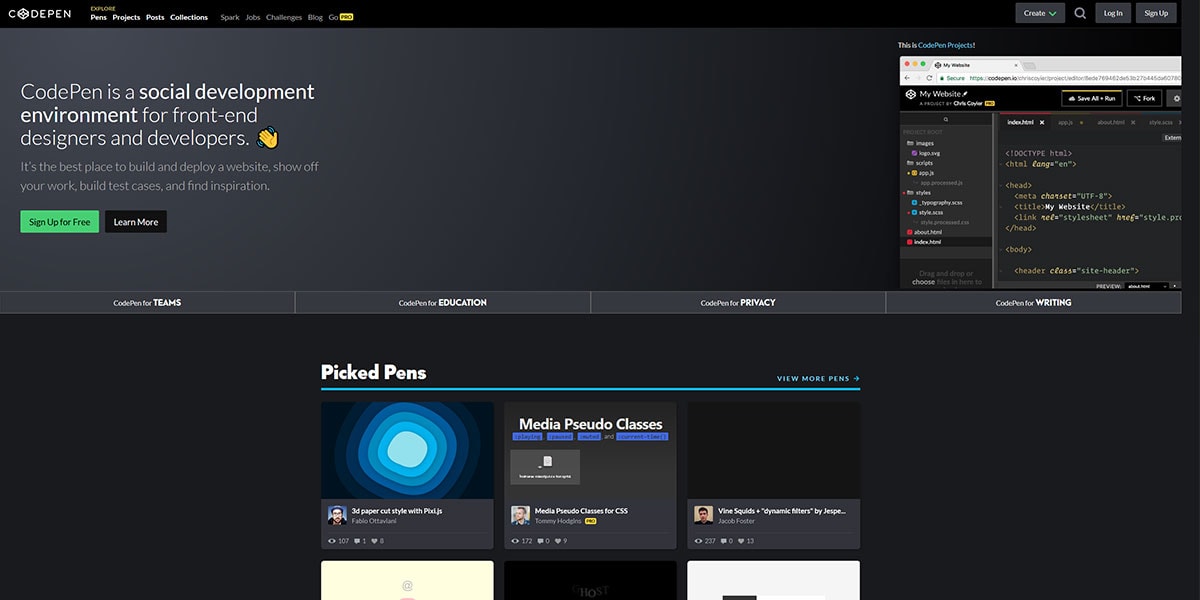Image resolution: width=1200 pixels, height=600 pixels.
Task: Click heart icon on Vine Squids pen
Action: (740, 541)
